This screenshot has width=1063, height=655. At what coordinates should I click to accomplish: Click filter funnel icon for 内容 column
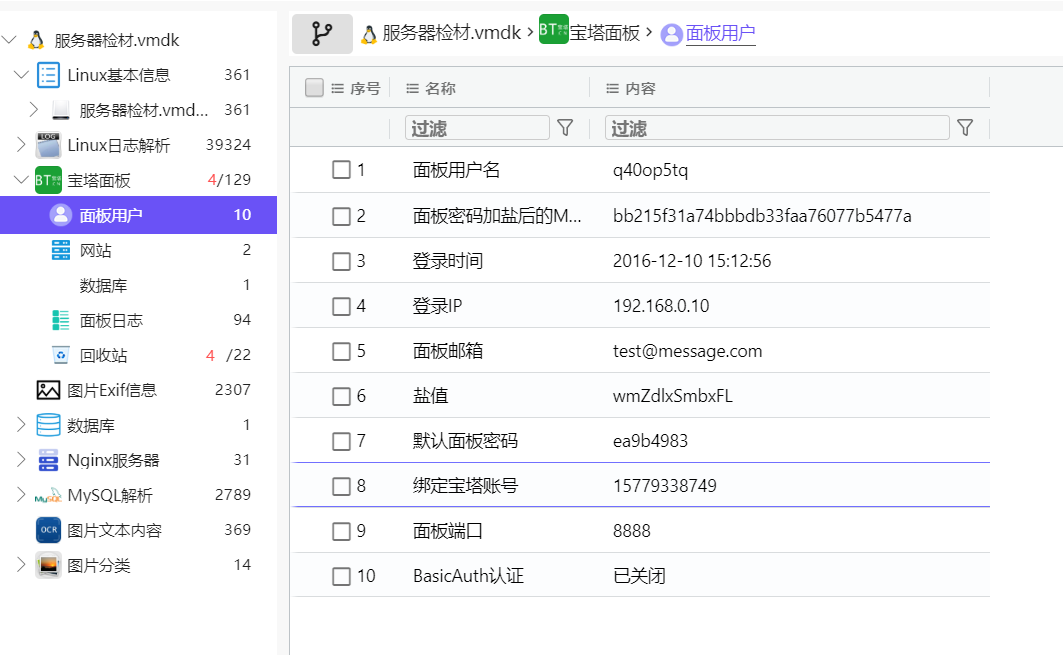pyautogui.click(x=965, y=127)
